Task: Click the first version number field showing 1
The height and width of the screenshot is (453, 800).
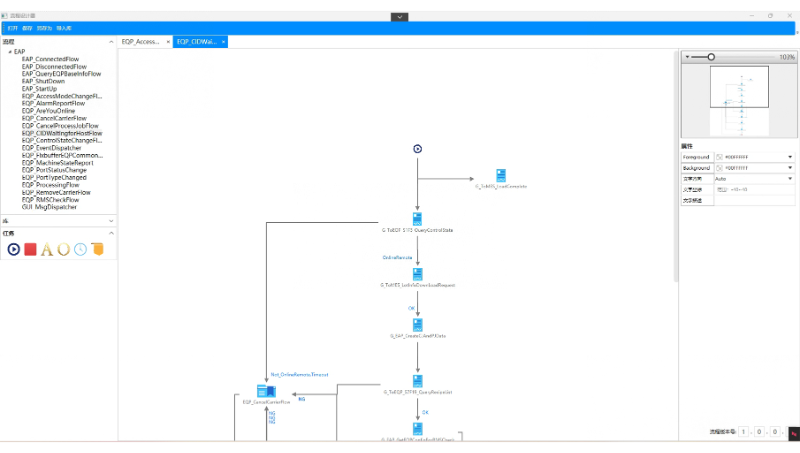Action: coord(743,432)
